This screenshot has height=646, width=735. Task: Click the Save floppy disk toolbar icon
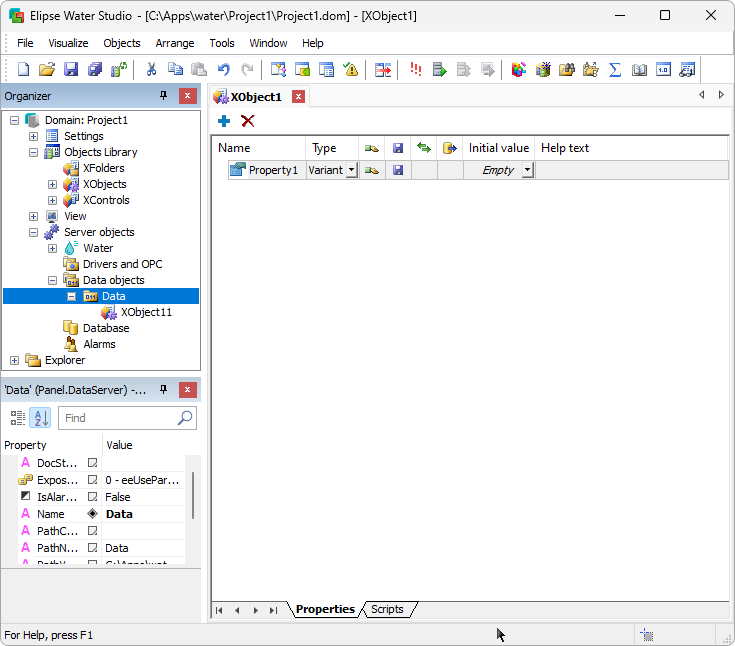click(71, 70)
